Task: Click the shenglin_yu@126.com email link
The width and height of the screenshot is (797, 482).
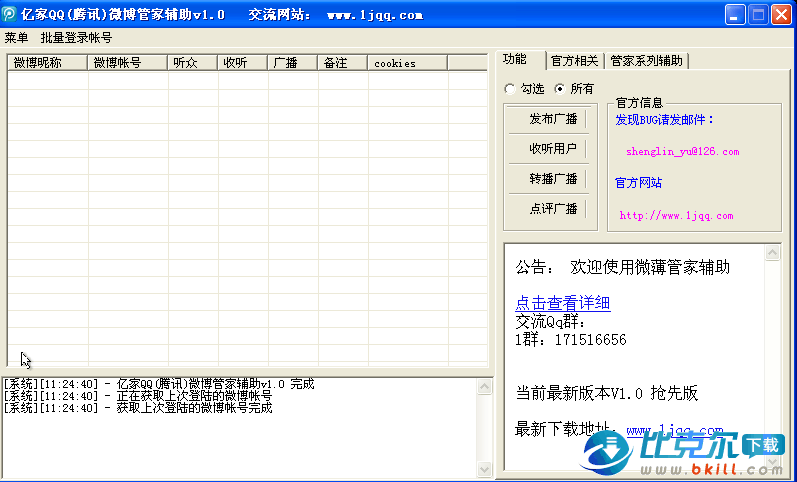Action: (x=682, y=152)
